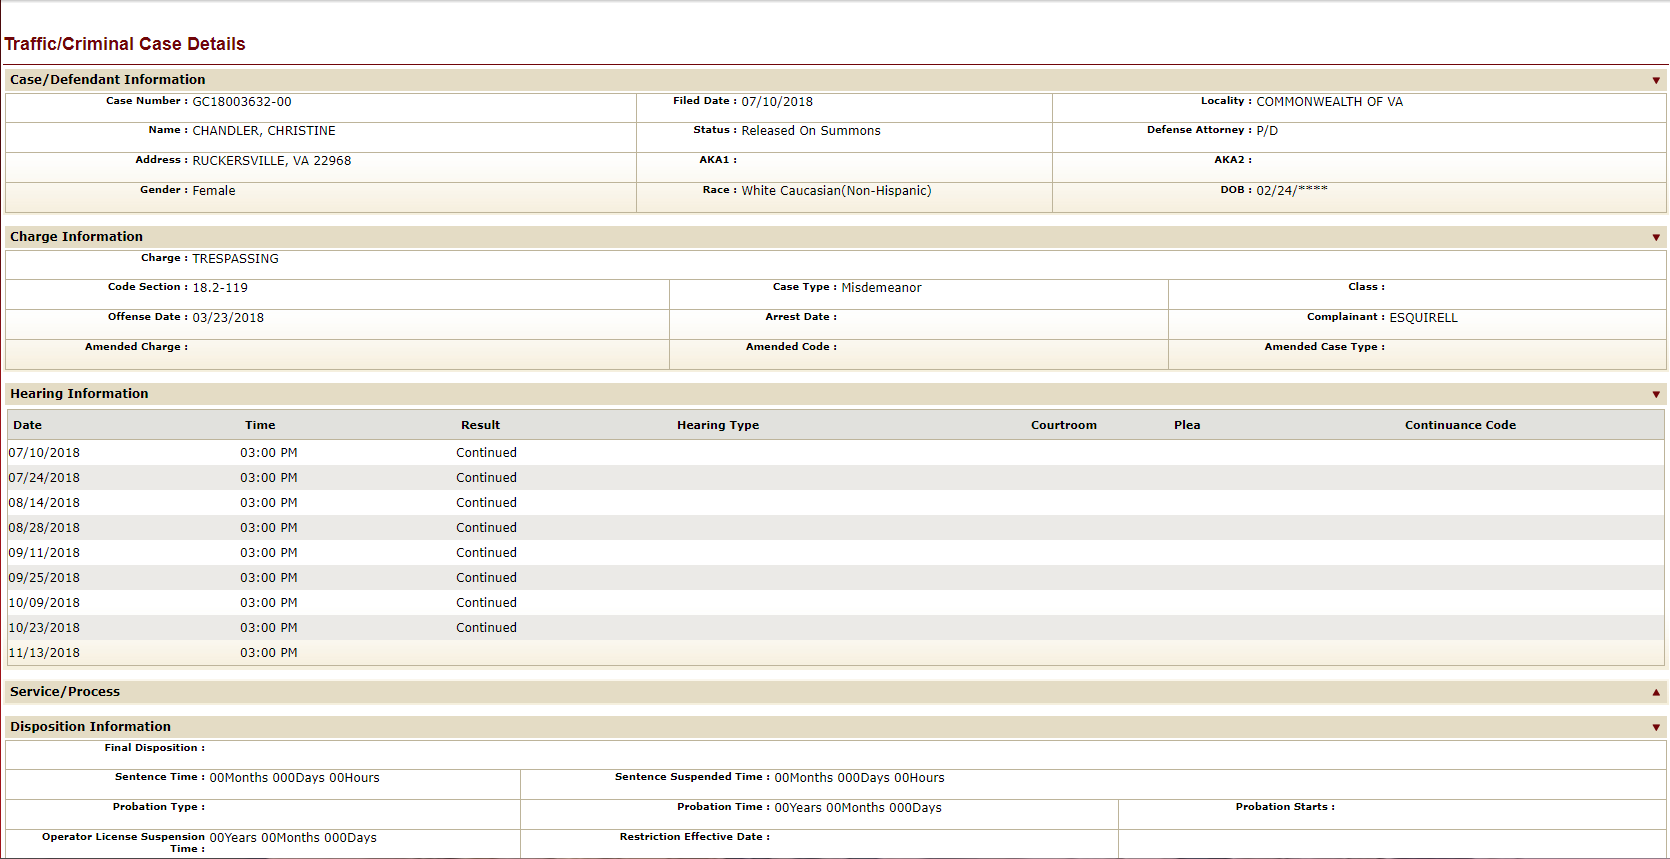Click the Final Disposition label
The height and width of the screenshot is (859, 1670).
tap(155, 748)
